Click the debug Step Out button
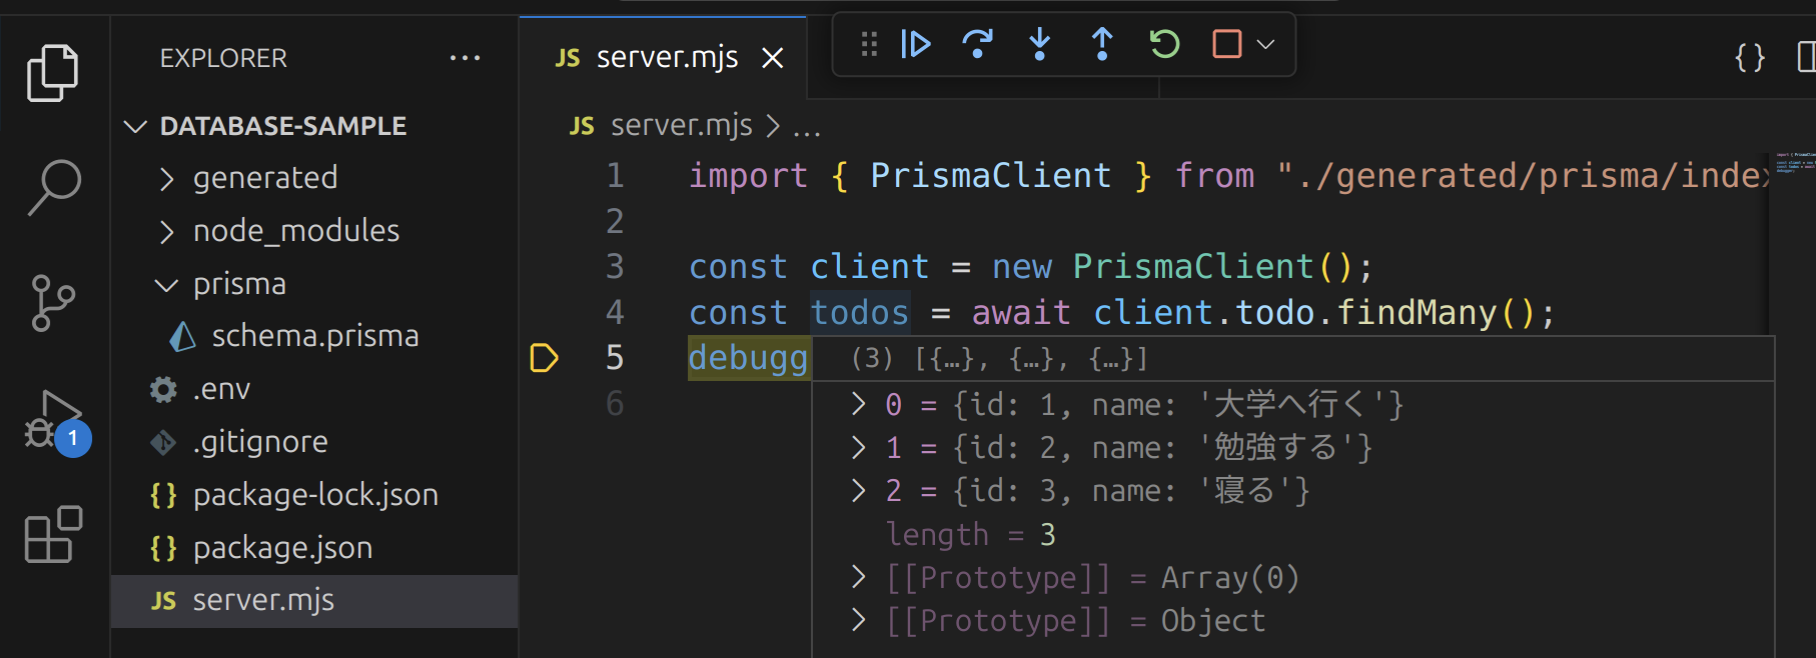This screenshot has width=1816, height=658. [1102, 44]
